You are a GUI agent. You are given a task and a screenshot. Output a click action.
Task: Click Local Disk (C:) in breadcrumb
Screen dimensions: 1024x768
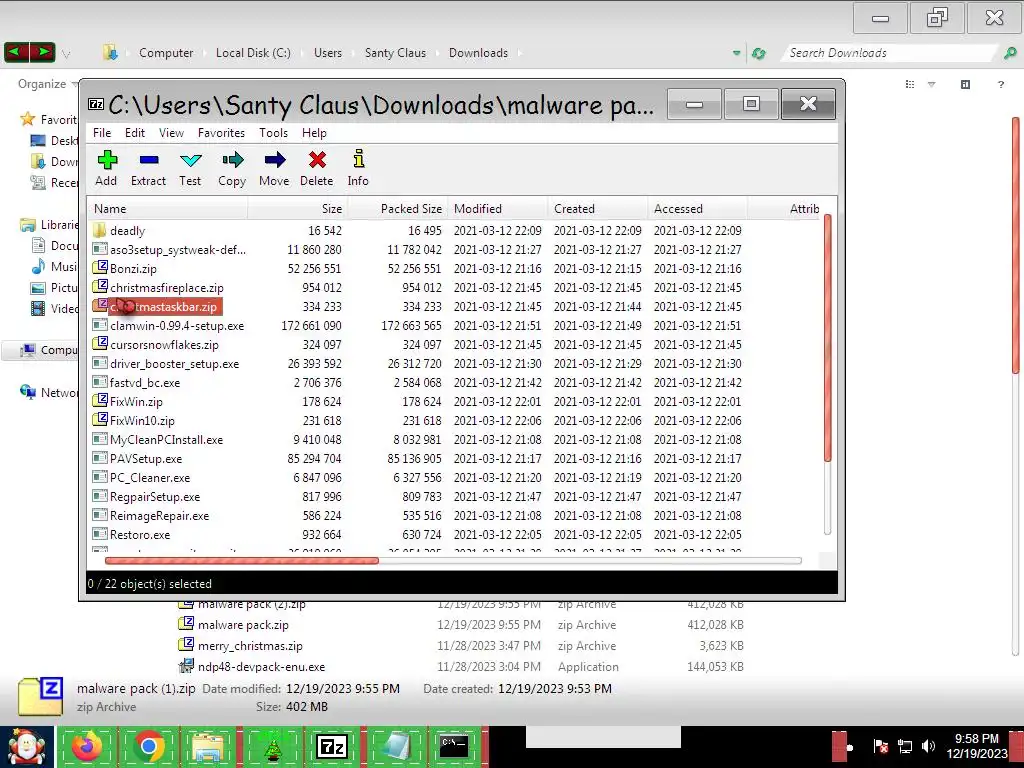[253, 53]
